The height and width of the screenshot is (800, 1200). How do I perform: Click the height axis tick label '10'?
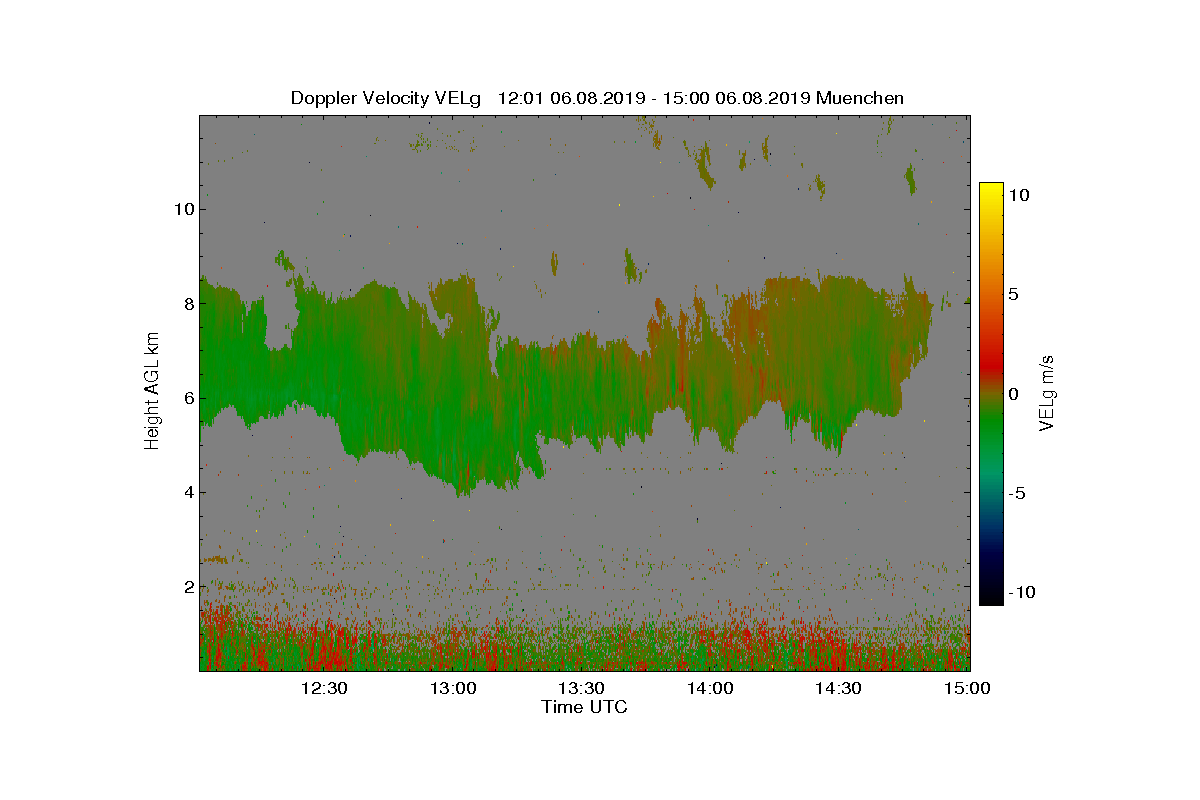[x=183, y=209]
